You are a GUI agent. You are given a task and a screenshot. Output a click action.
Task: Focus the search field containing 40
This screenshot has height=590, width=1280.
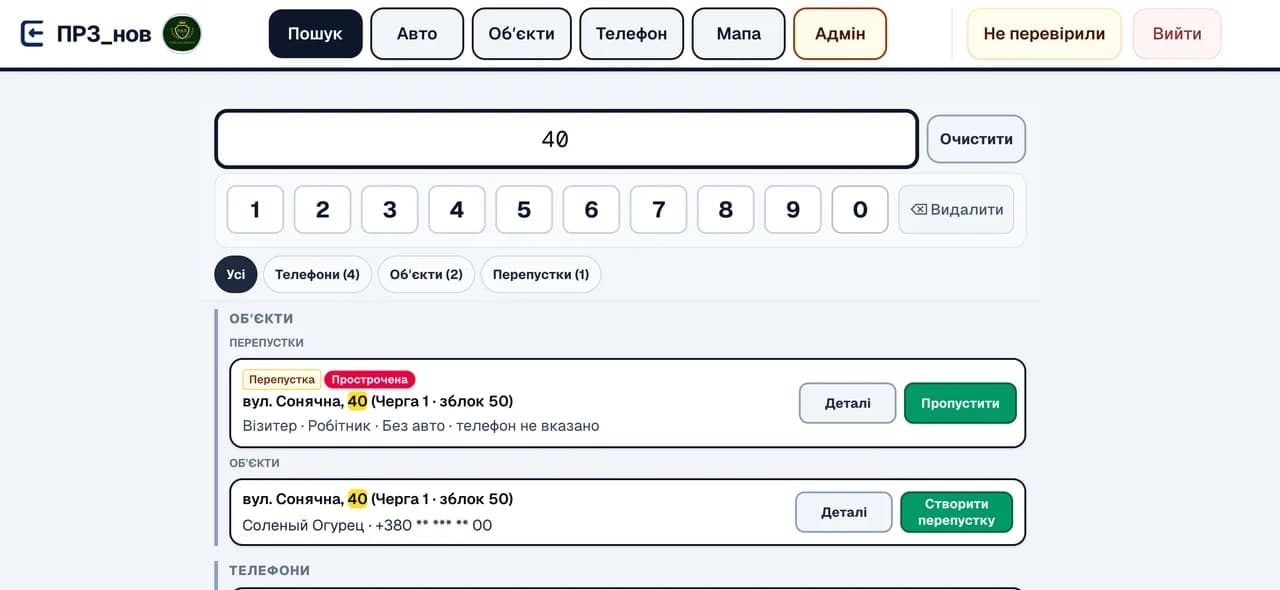point(566,139)
